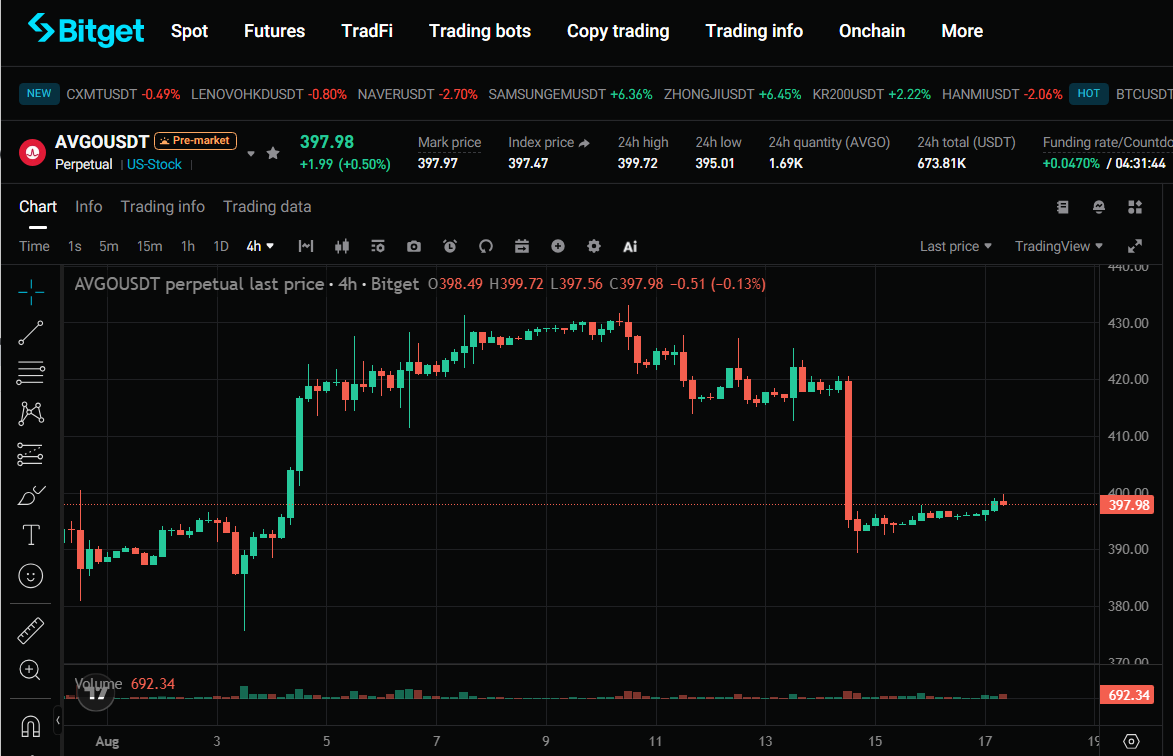Open the More menu
Screen dimensions: 1173x756
962,31
